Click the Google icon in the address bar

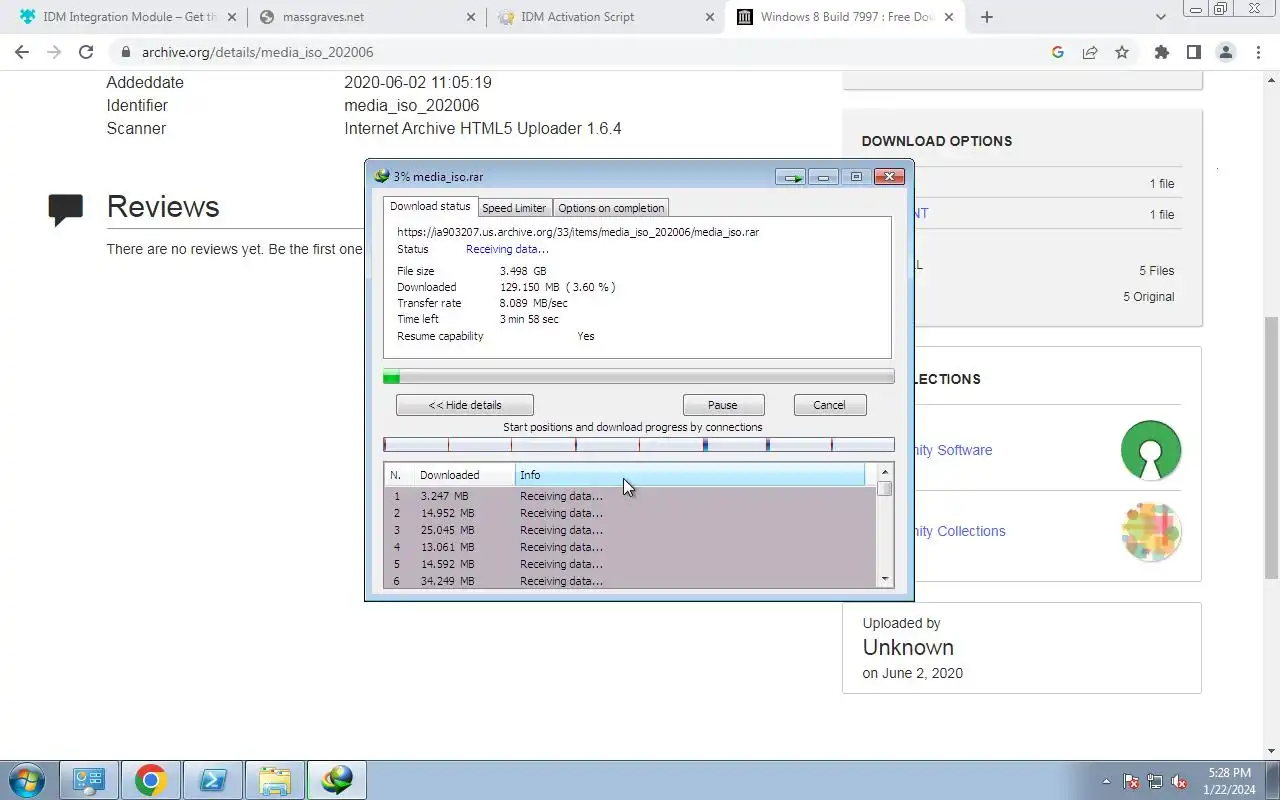click(x=1058, y=52)
